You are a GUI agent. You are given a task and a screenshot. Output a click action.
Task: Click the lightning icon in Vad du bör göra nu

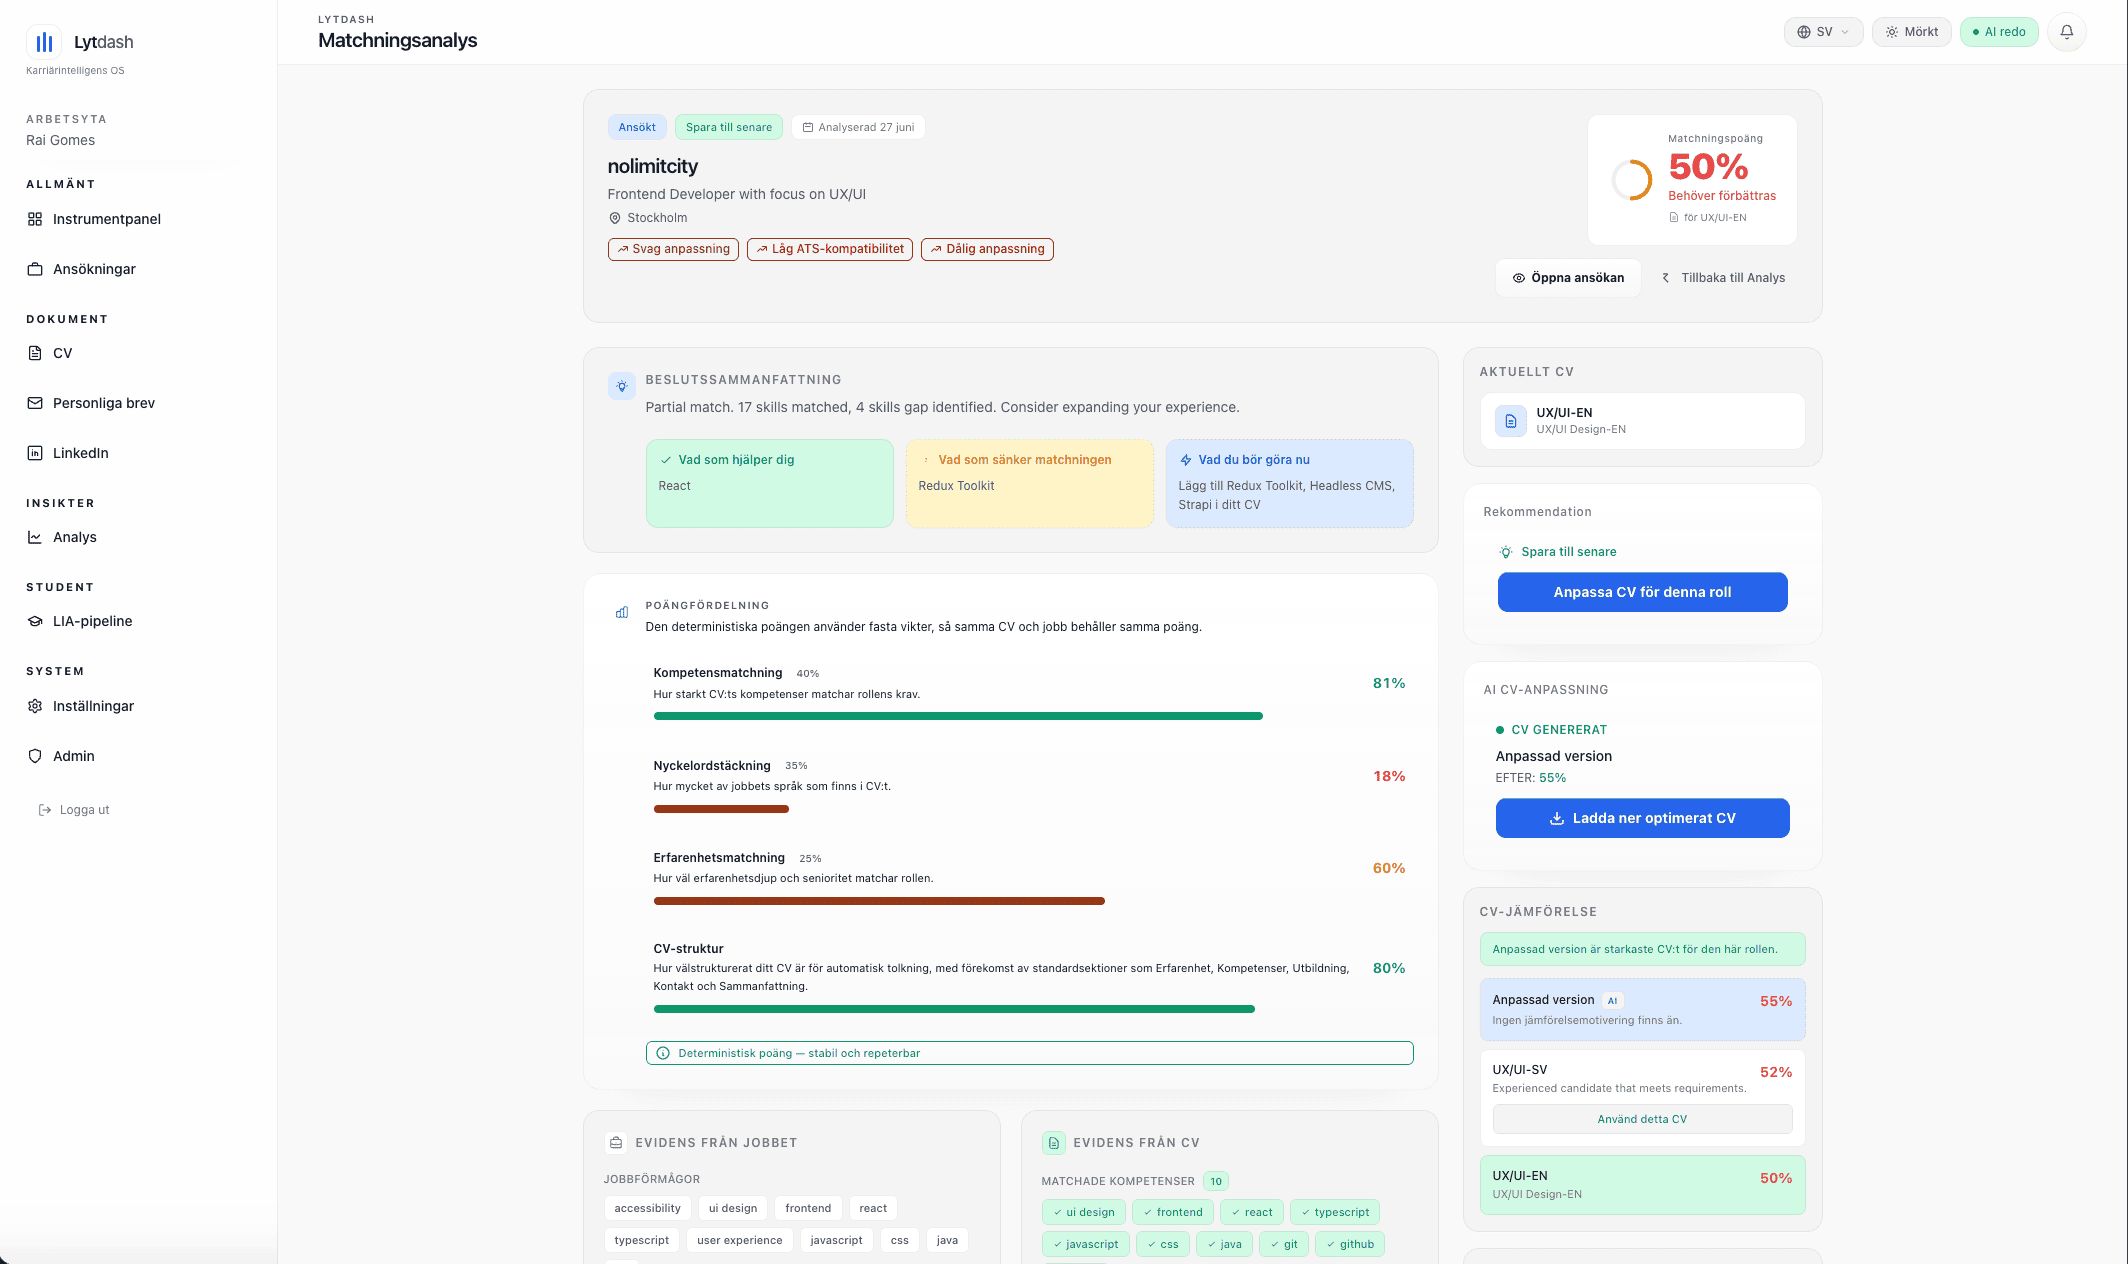coord(1186,460)
